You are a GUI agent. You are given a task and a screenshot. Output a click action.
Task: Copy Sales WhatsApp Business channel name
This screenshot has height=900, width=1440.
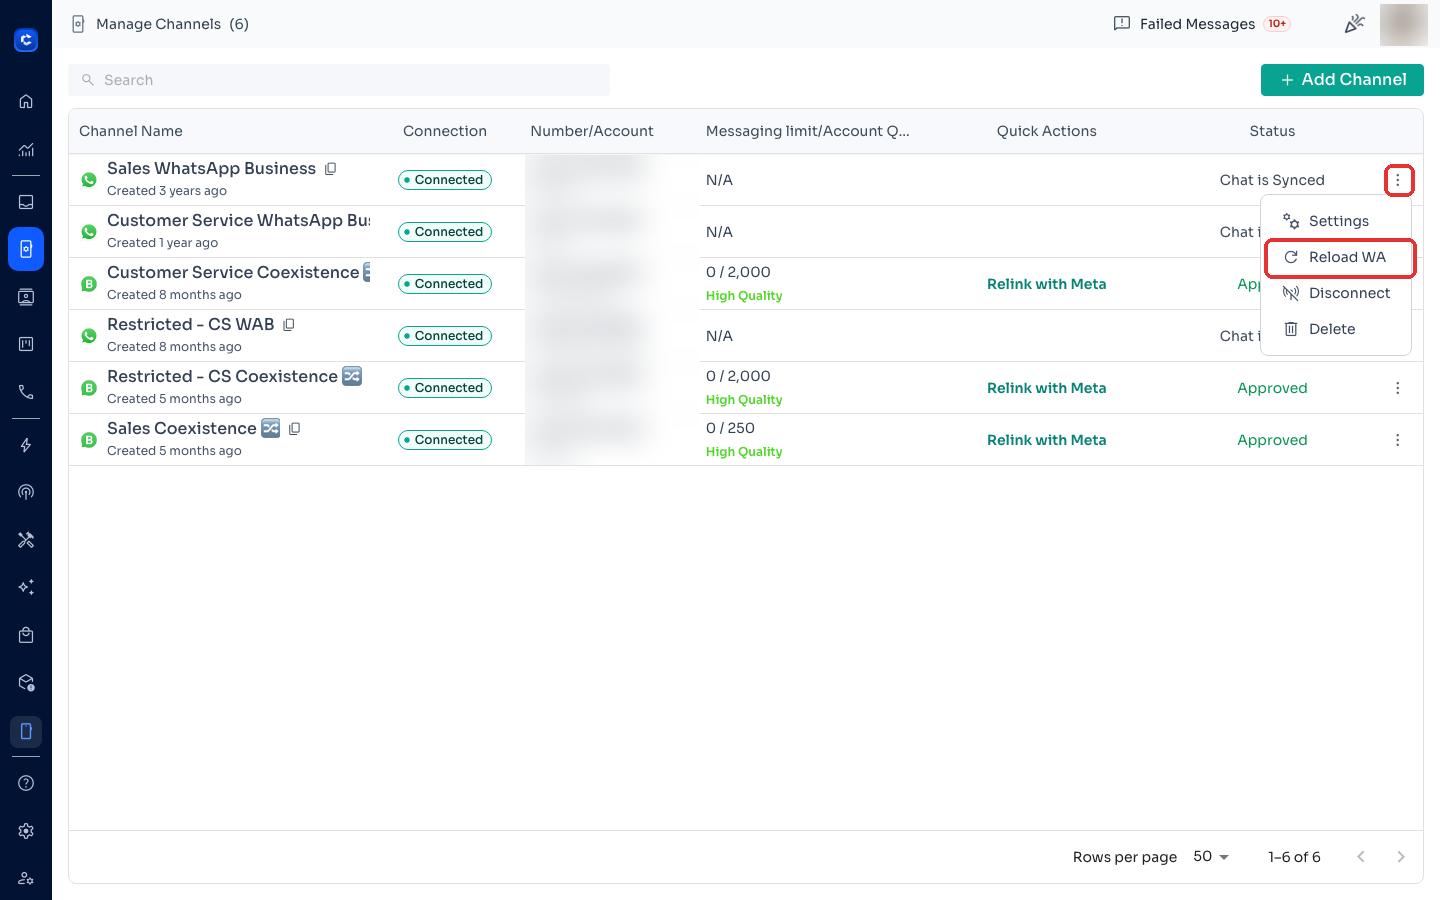330,169
